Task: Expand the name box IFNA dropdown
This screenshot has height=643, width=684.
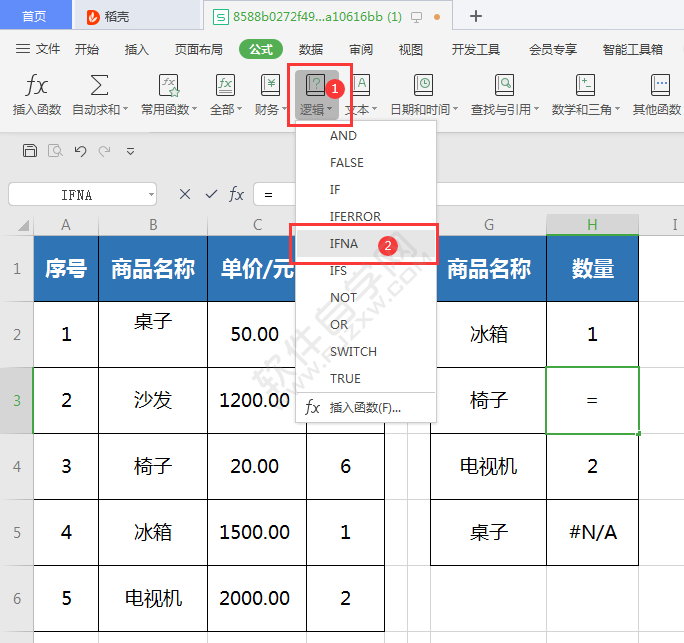Action: click(151, 195)
